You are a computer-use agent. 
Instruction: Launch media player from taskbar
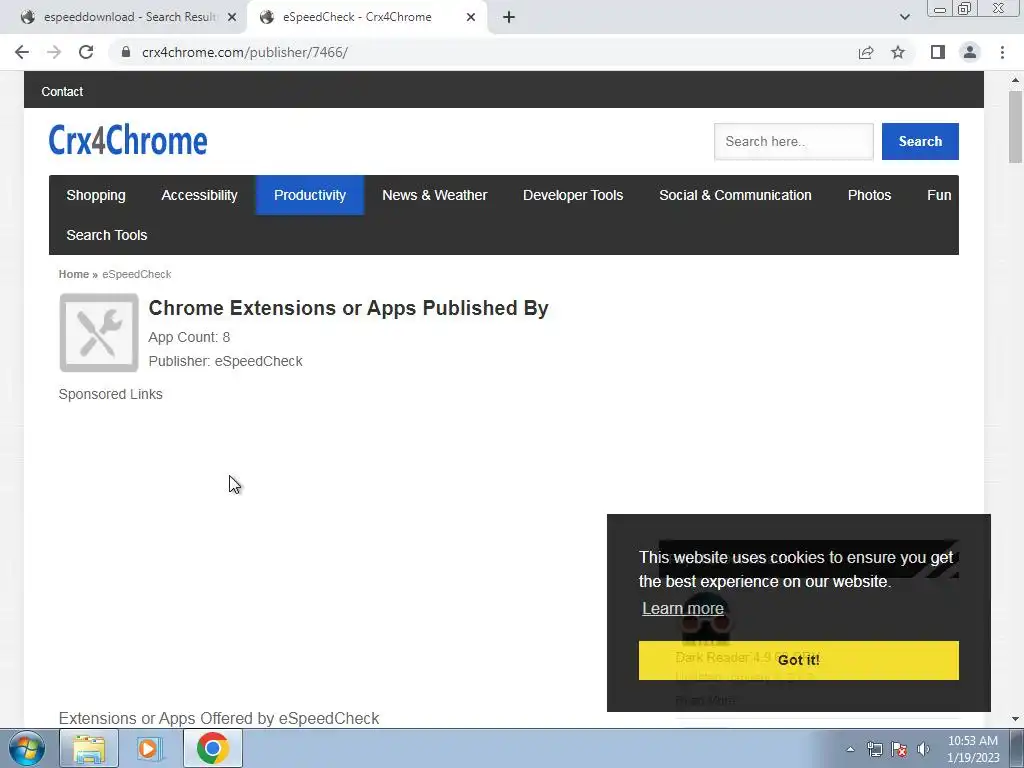[x=150, y=748]
